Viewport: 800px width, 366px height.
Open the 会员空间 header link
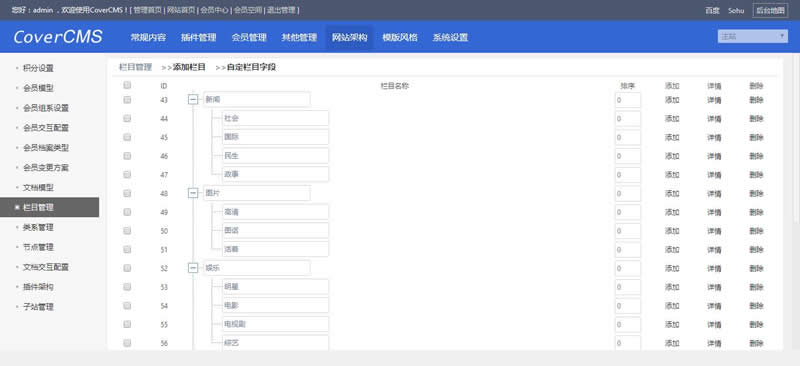tap(247, 10)
